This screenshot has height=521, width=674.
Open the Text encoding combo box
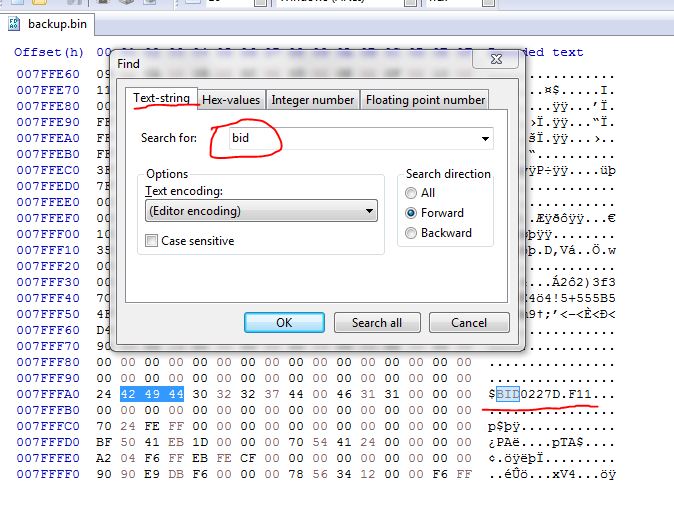click(x=261, y=211)
